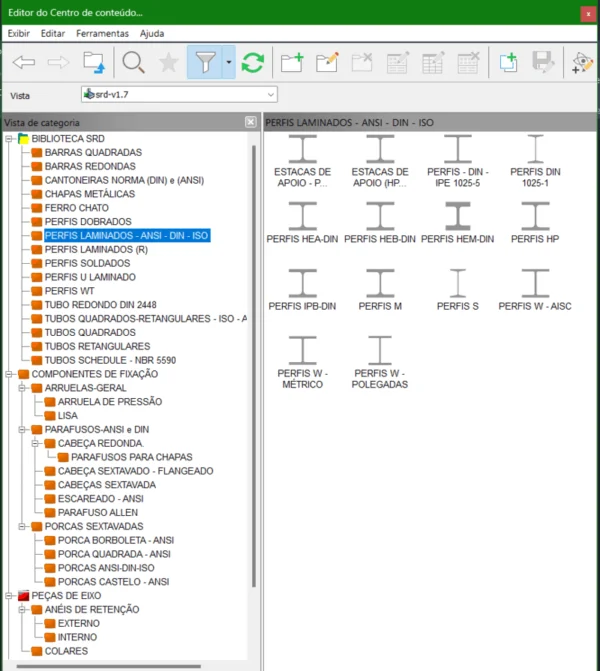Toggle the Filter funnel button

click(205, 63)
